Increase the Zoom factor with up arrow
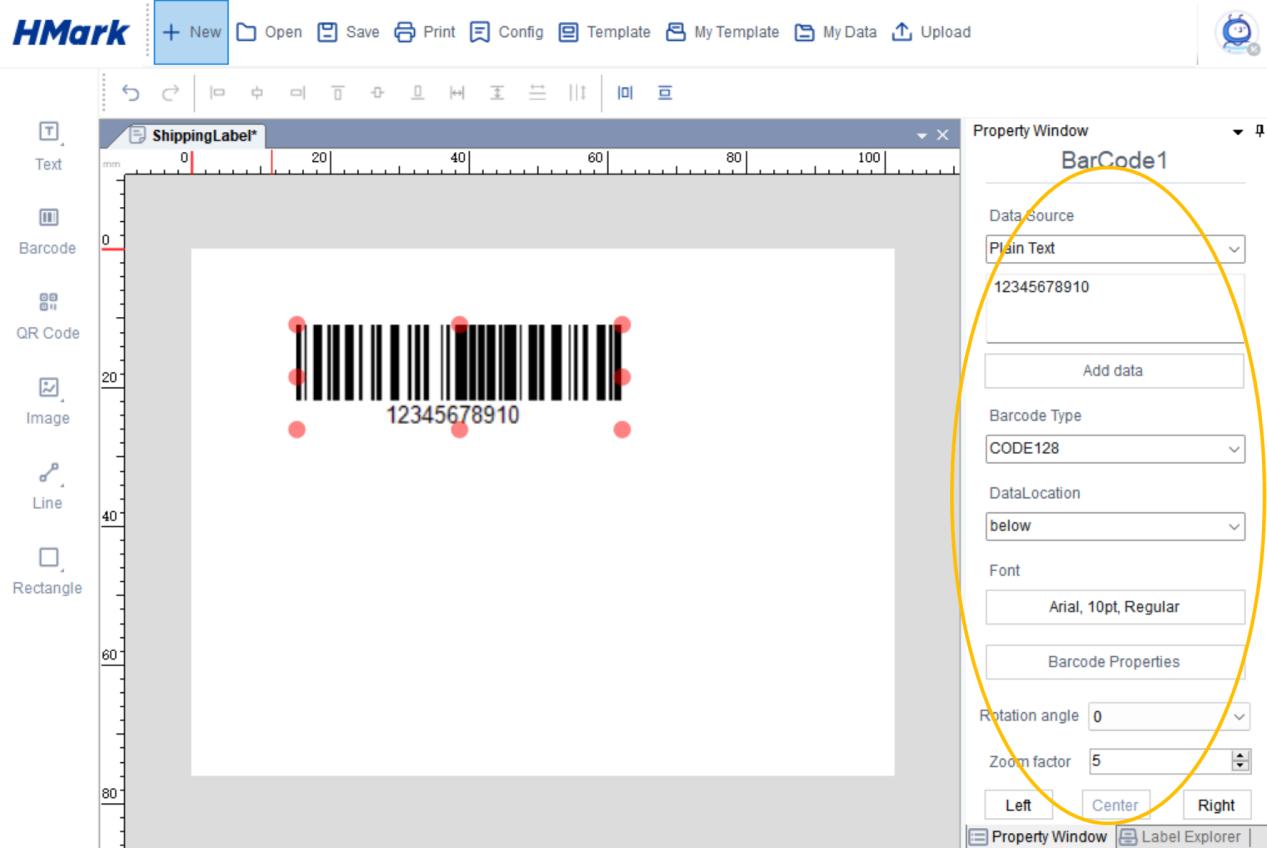This screenshot has width=1267, height=848. point(1242,756)
